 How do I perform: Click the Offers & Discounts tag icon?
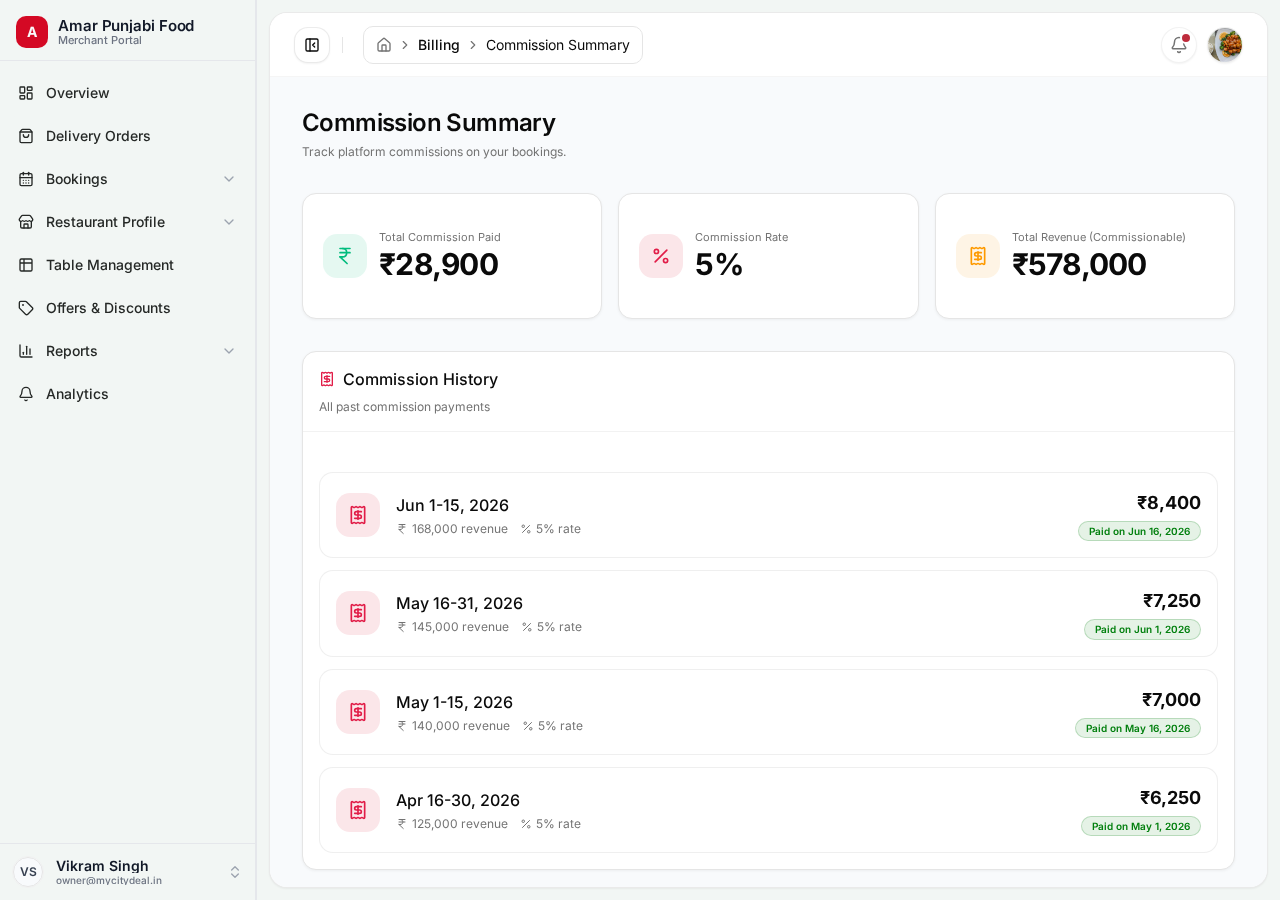[26, 308]
